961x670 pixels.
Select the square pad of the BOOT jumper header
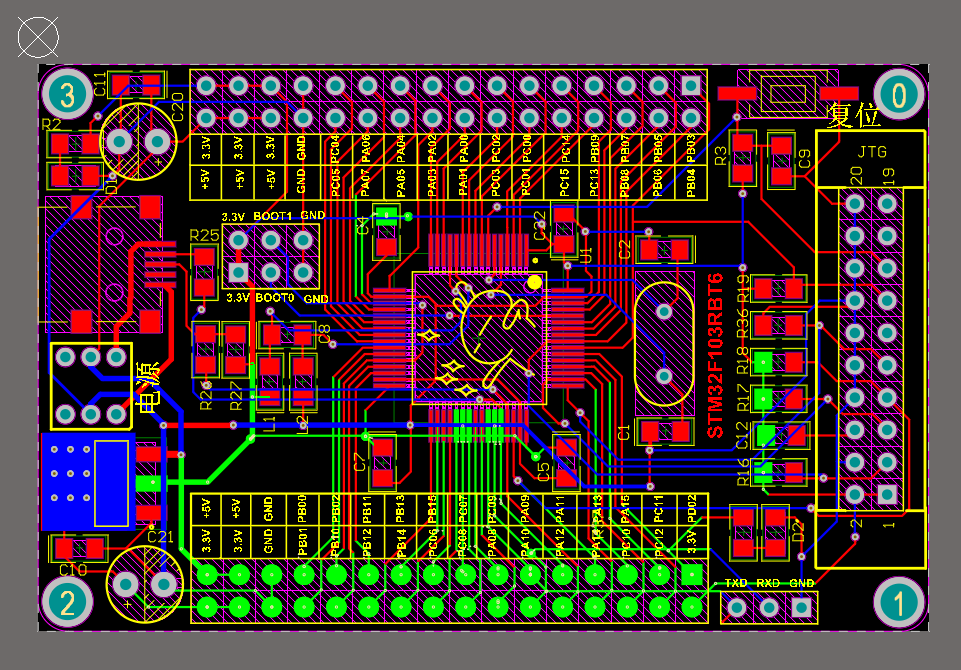pyautogui.click(x=238, y=272)
